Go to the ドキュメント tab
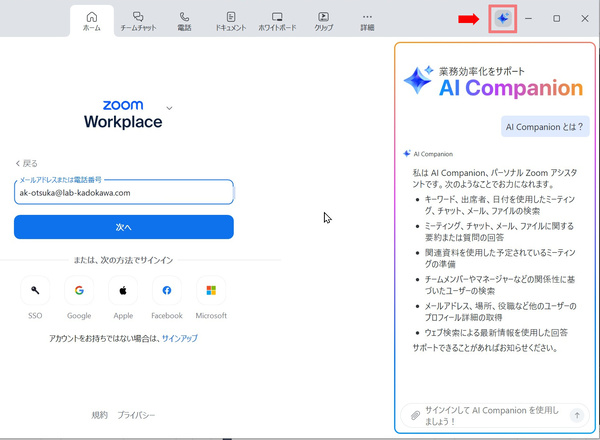The image size is (600, 440). click(231, 21)
